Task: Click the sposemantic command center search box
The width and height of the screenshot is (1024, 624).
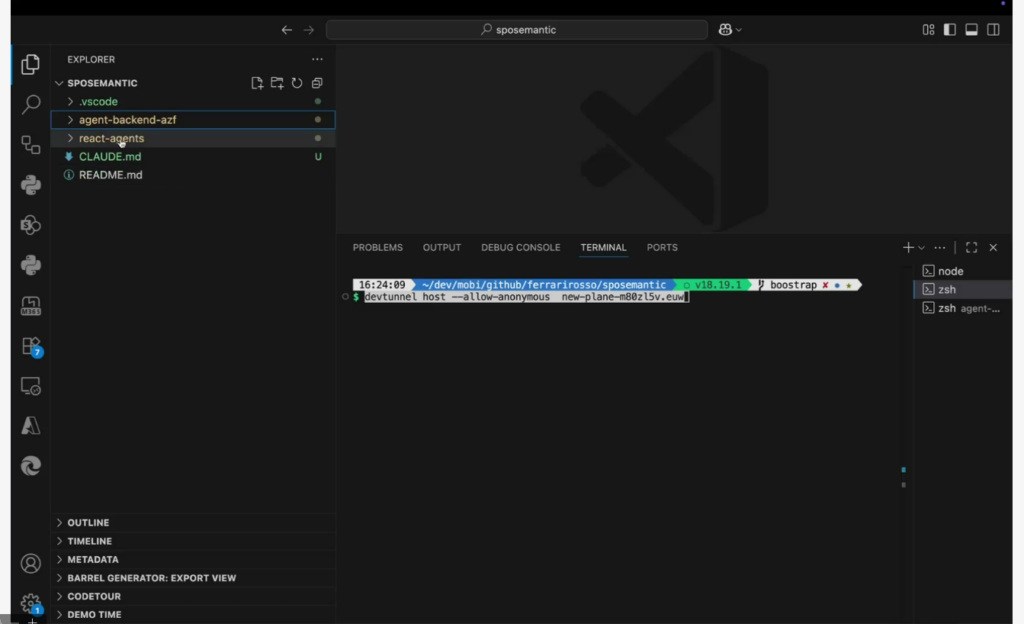Action: [517, 29]
